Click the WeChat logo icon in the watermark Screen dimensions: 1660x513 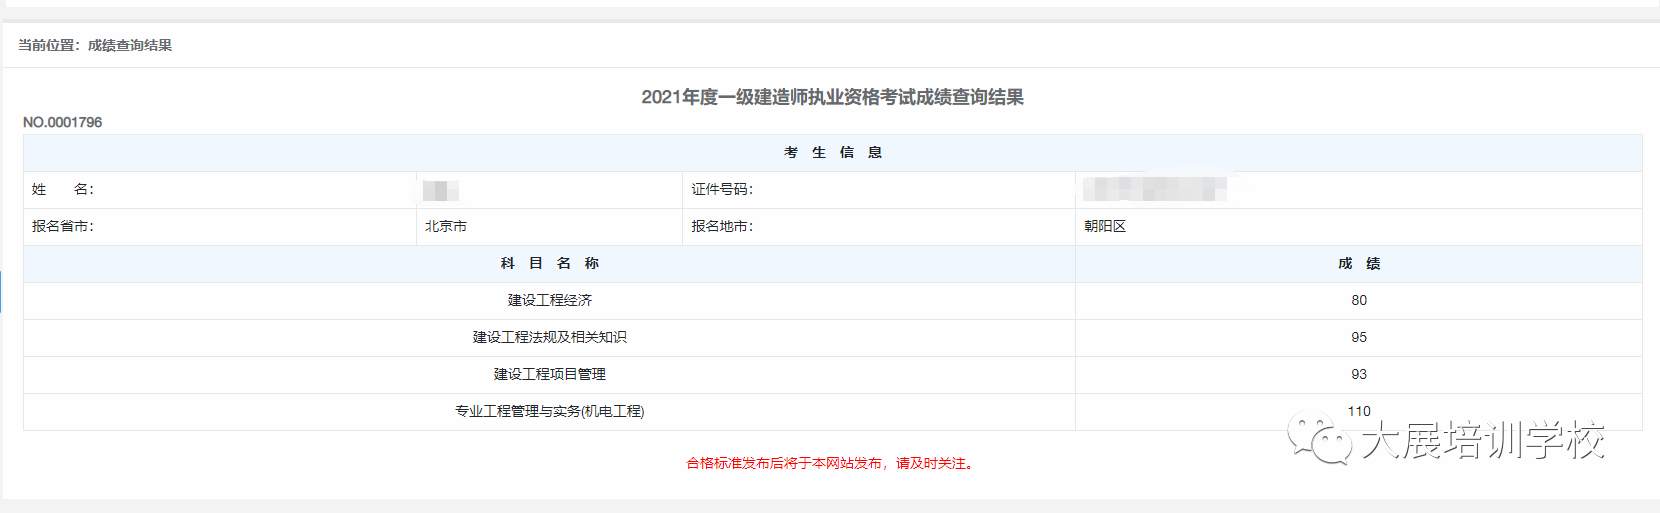1319,440
